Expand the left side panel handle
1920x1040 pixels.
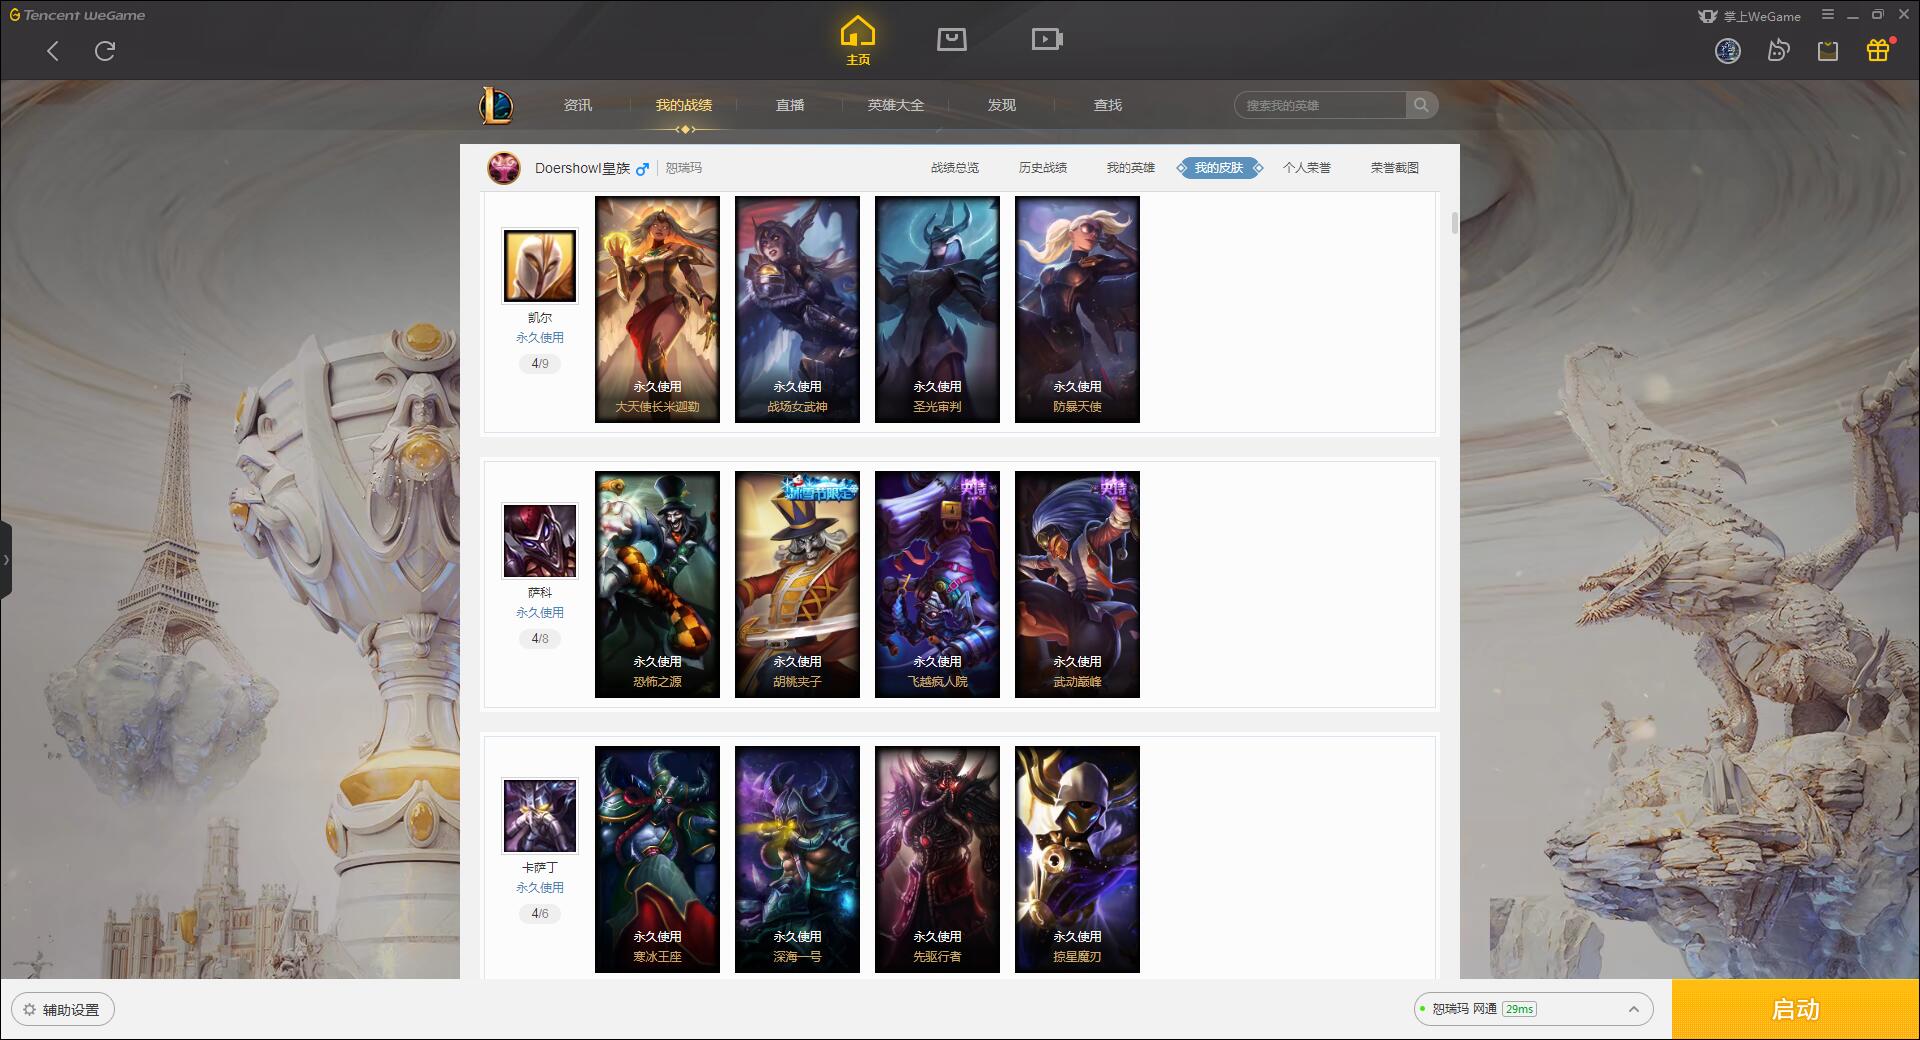click(x=6, y=560)
